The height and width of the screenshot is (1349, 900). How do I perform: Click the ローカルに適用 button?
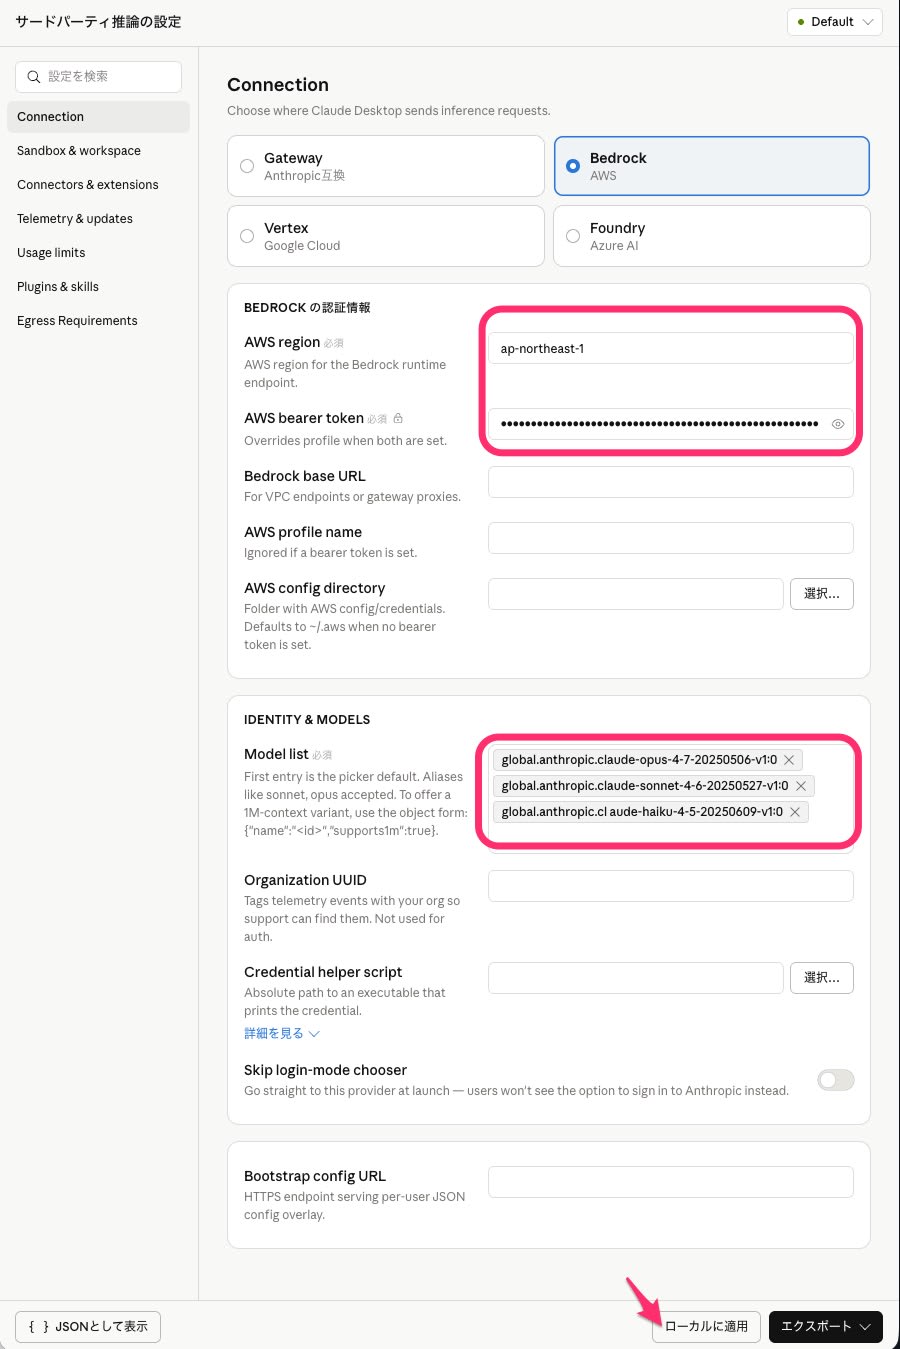coord(706,1326)
